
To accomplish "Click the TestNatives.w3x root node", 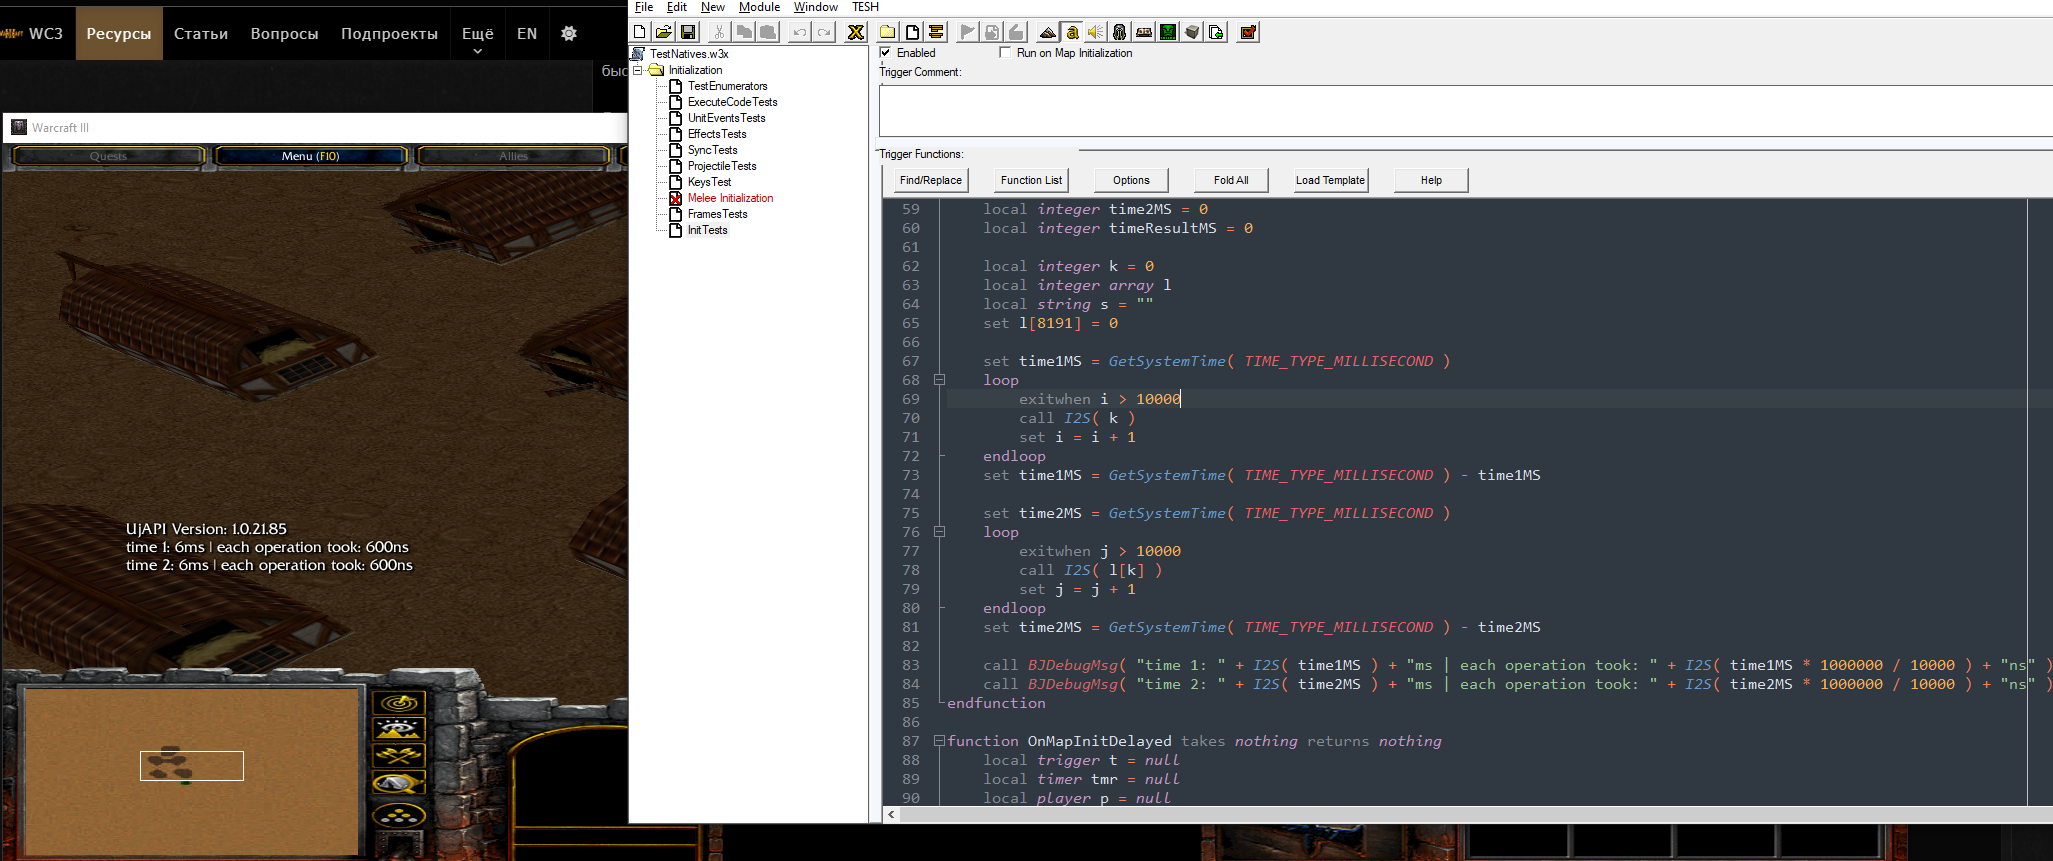I will [x=689, y=54].
